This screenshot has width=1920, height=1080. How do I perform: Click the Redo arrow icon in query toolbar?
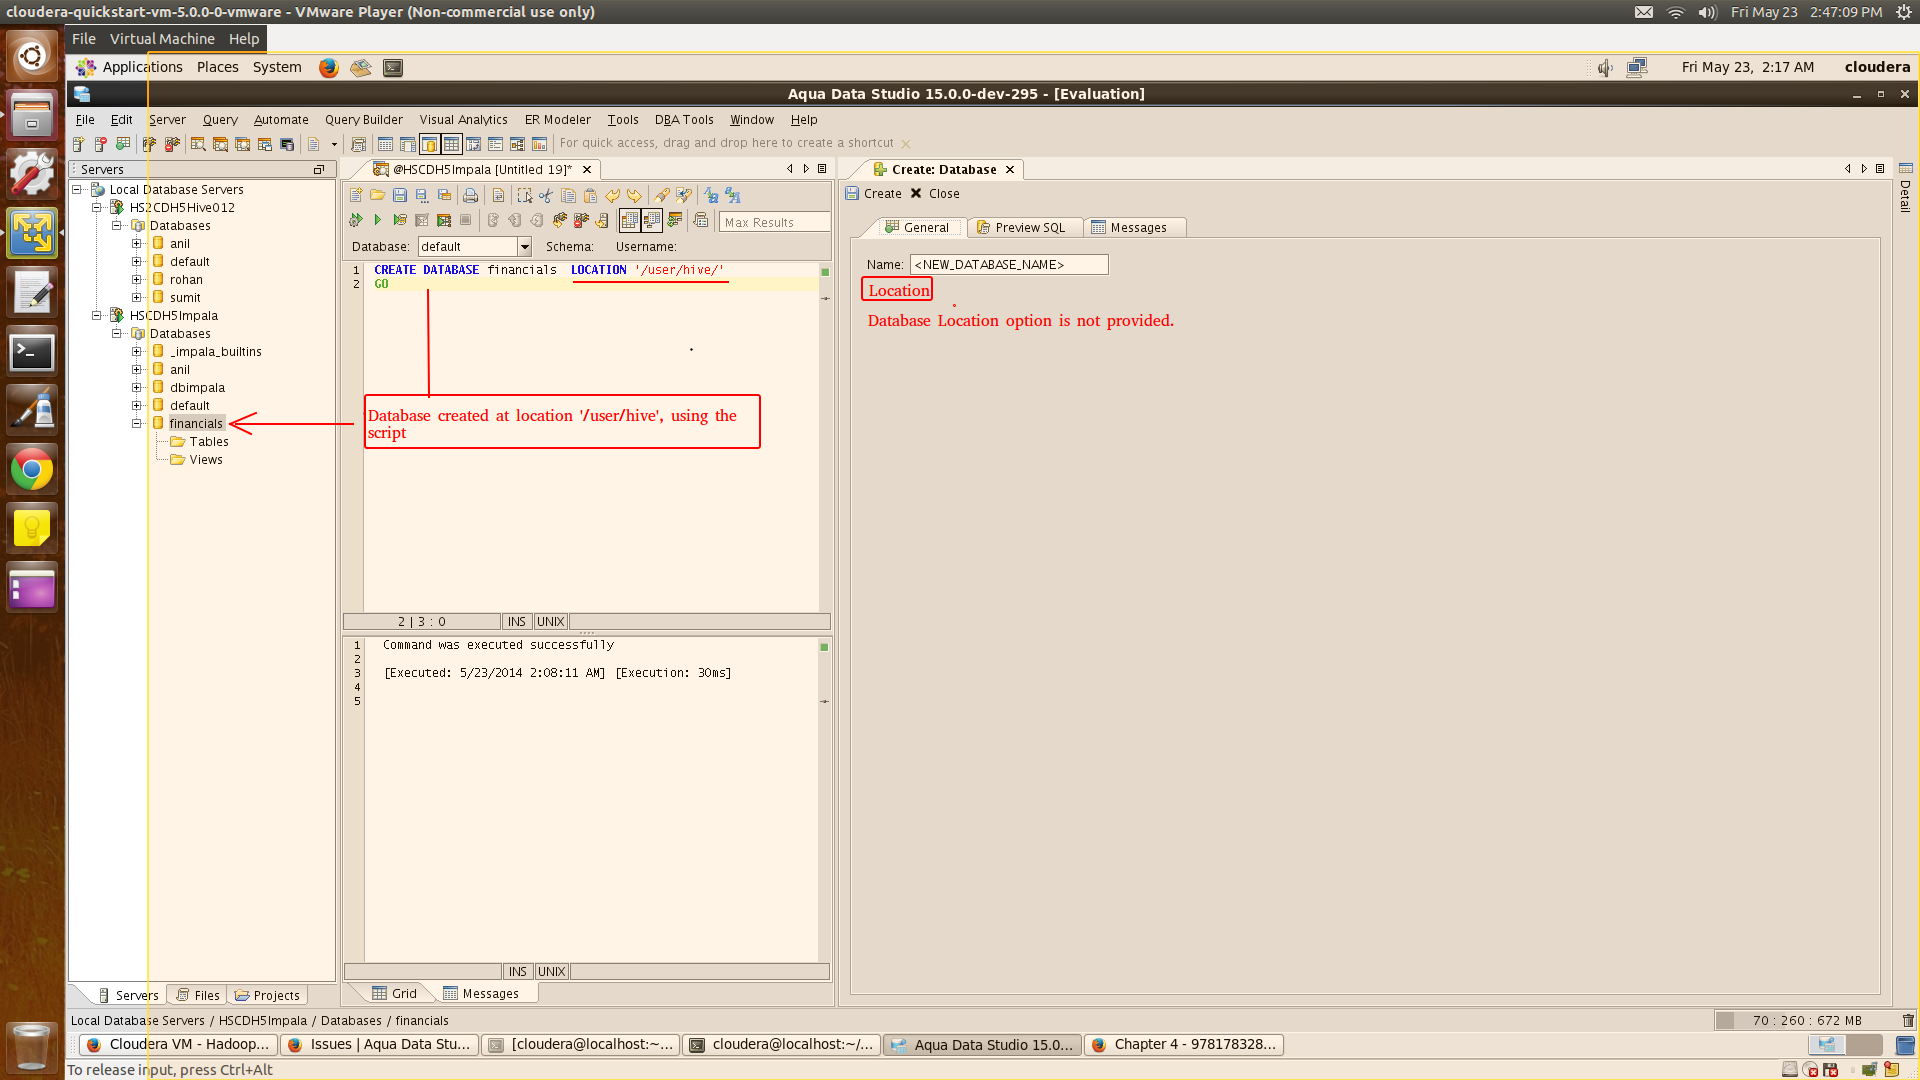click(x=634, y=195)
